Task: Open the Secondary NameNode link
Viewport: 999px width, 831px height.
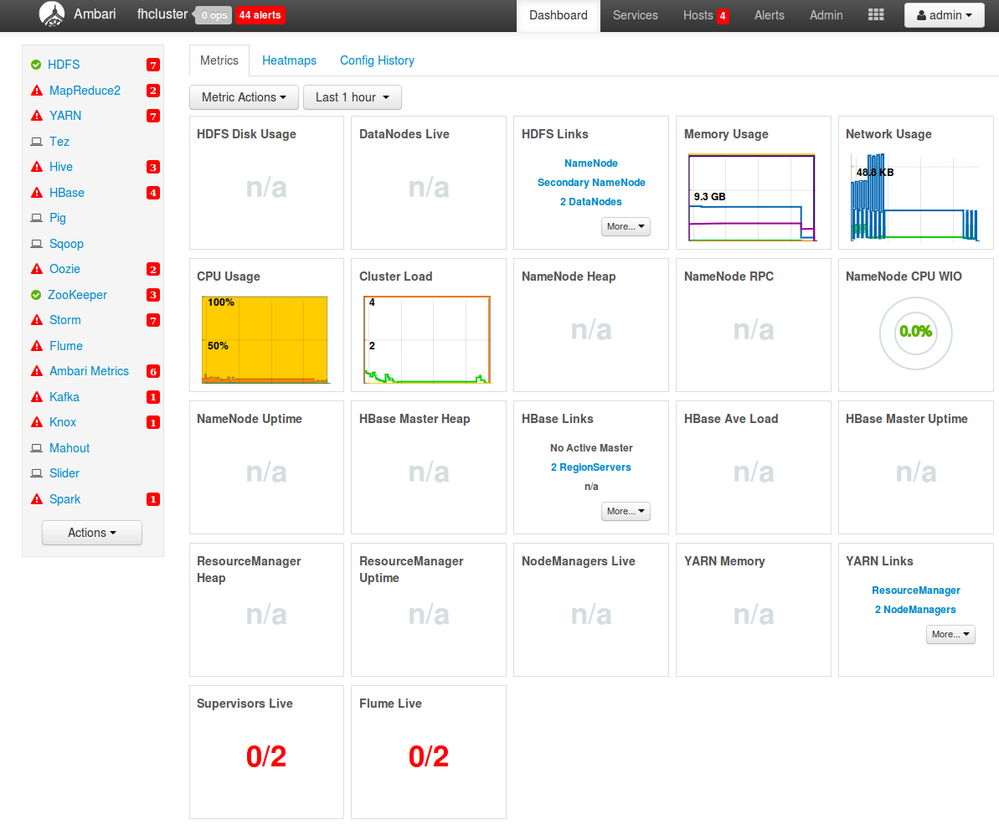Action: coord(591,182)
